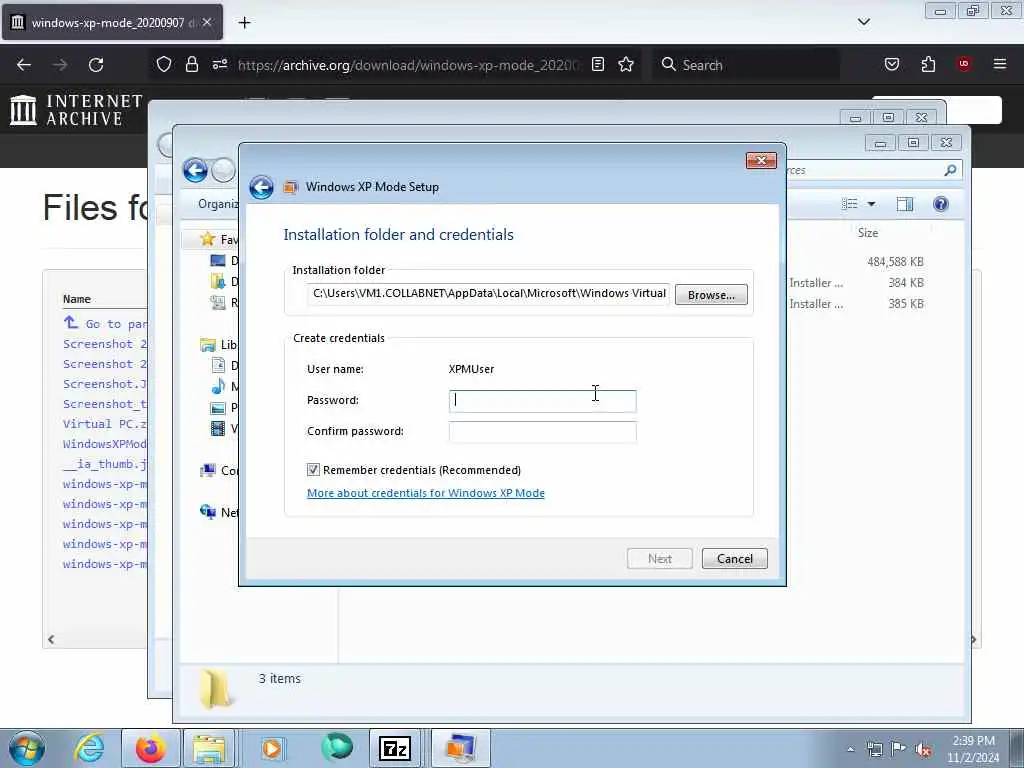
Task: Click the Firefox reload button
Action: tap(96, 65)
